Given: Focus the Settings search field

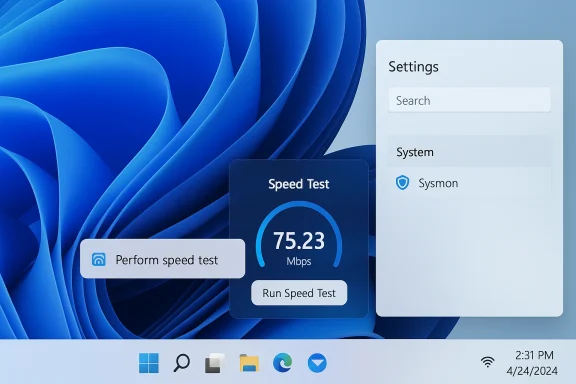Looking at the screenshot, I should click(x=469, y=100).
